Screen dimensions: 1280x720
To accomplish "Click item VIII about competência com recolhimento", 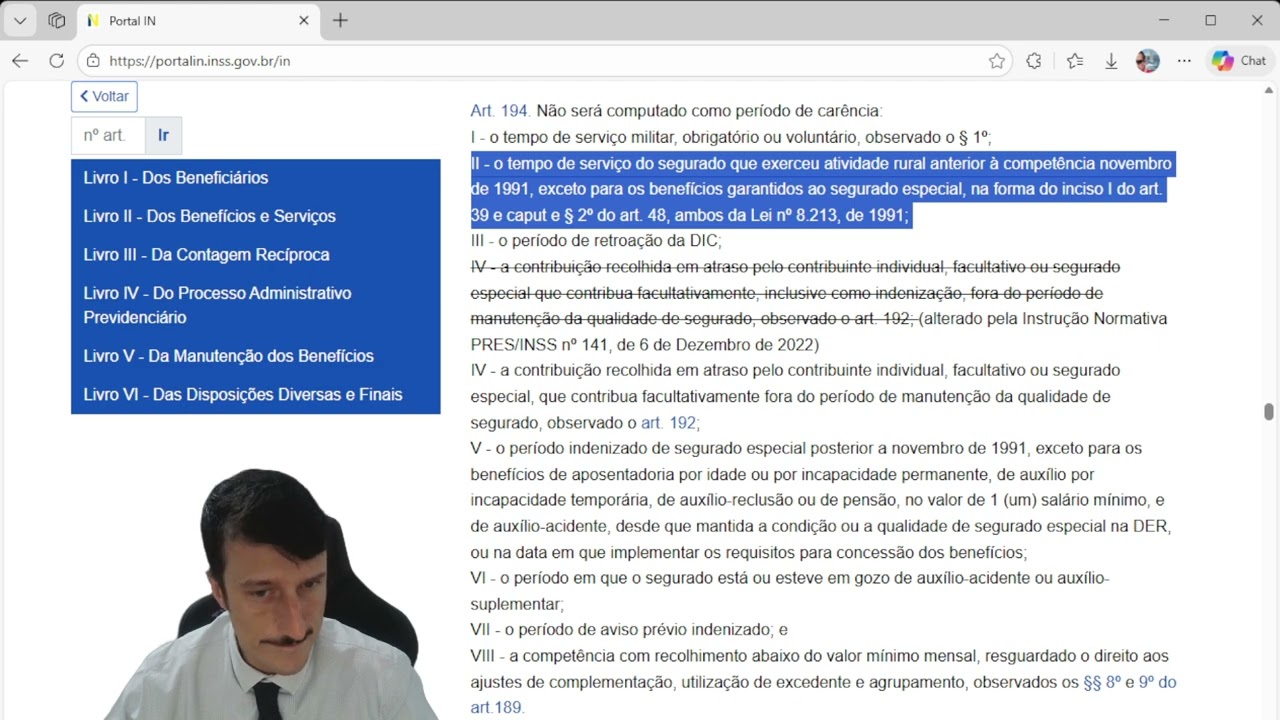I will pyautogui.click(x=823, y=682).
